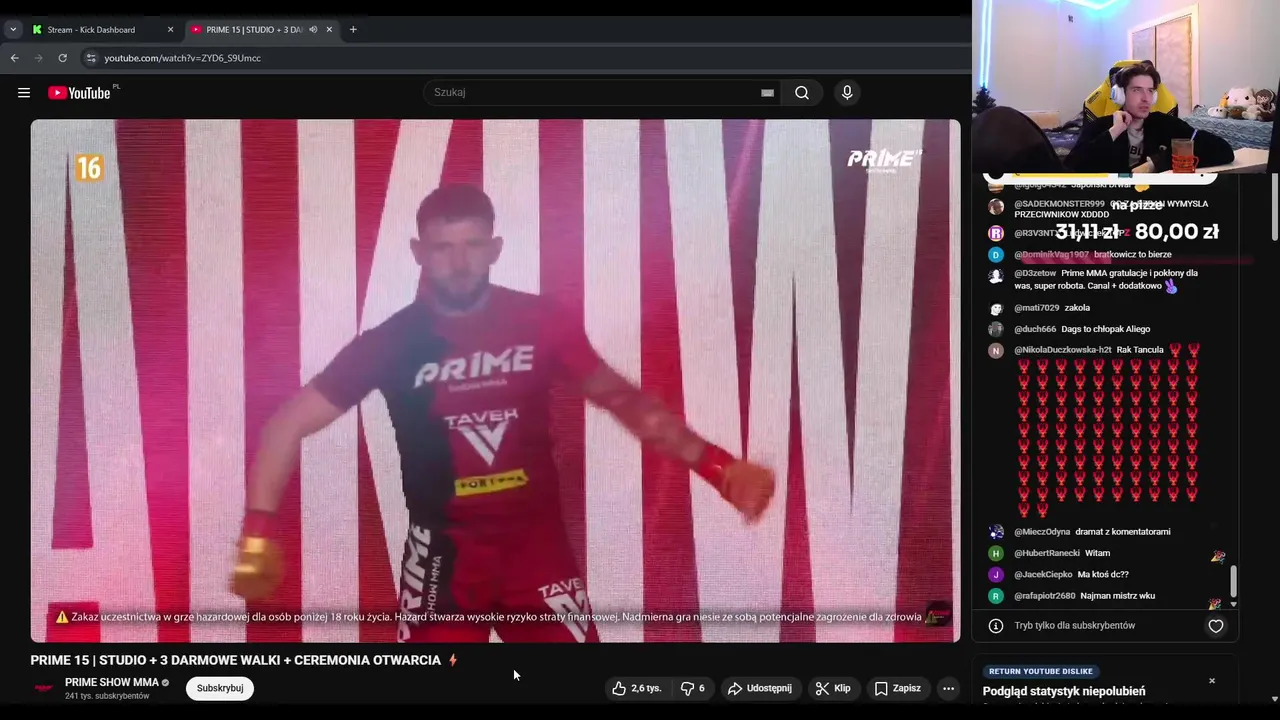Open the PRIME SHOW MMA channel avatar

pos(43,688)
